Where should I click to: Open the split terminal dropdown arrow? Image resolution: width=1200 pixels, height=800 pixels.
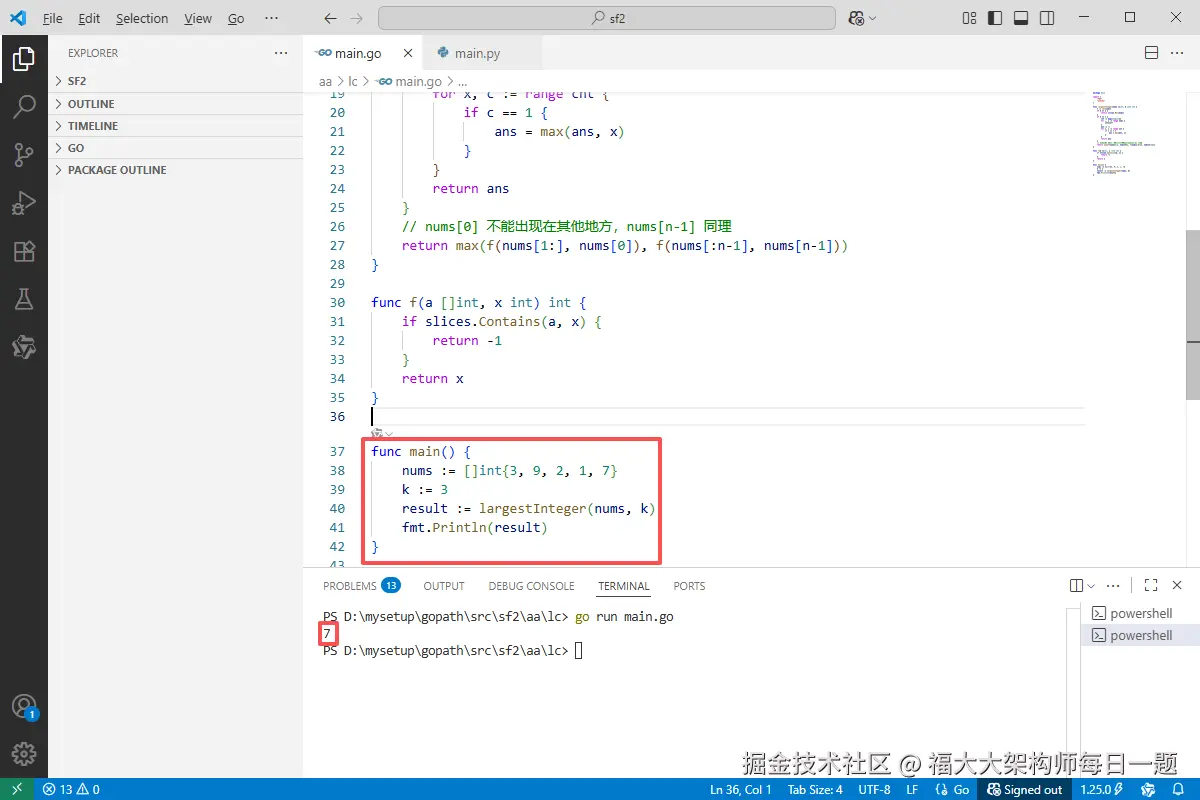(1091, 585)
